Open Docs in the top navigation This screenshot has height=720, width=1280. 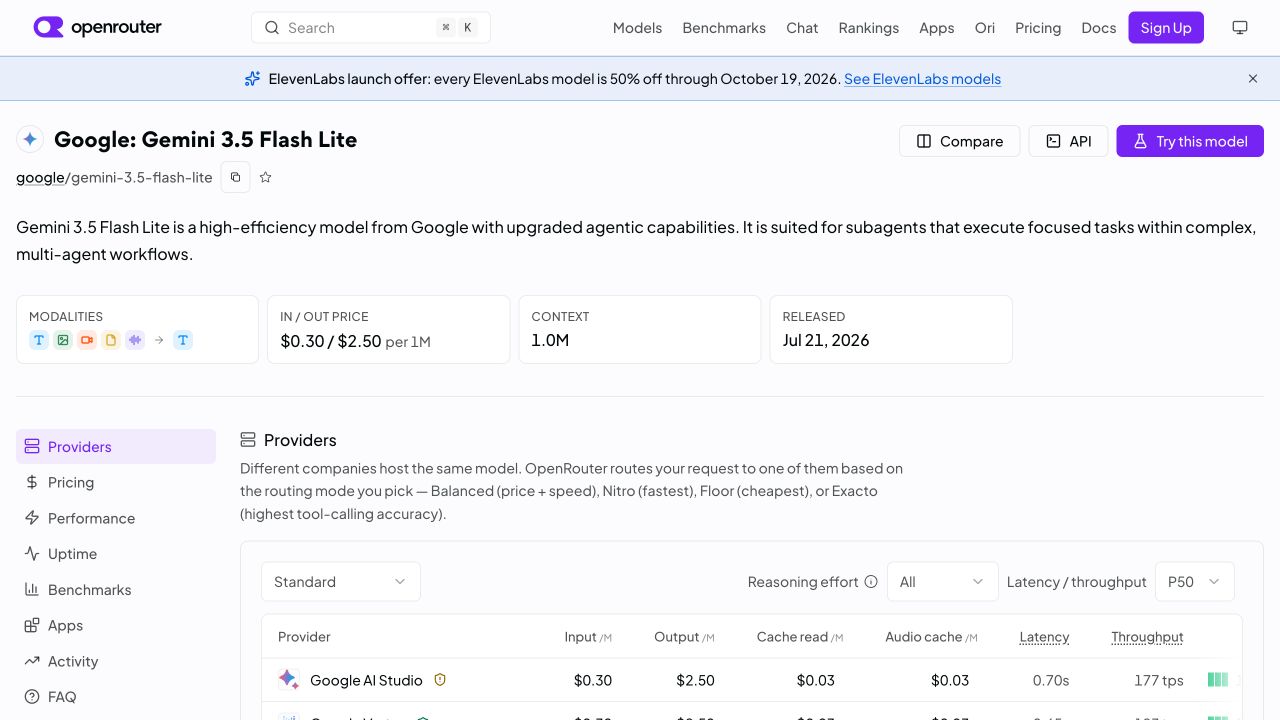pos(1099,28)
